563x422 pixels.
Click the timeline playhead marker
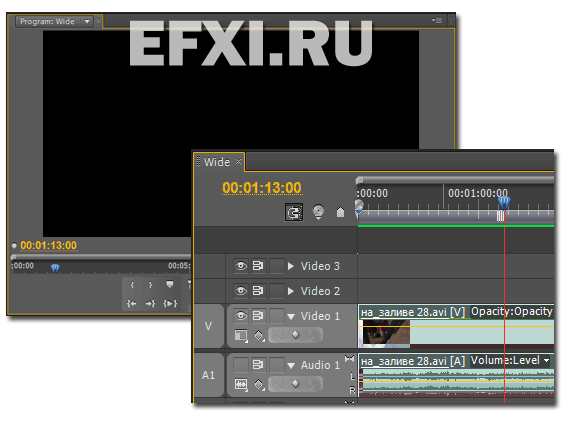(504, 203)
